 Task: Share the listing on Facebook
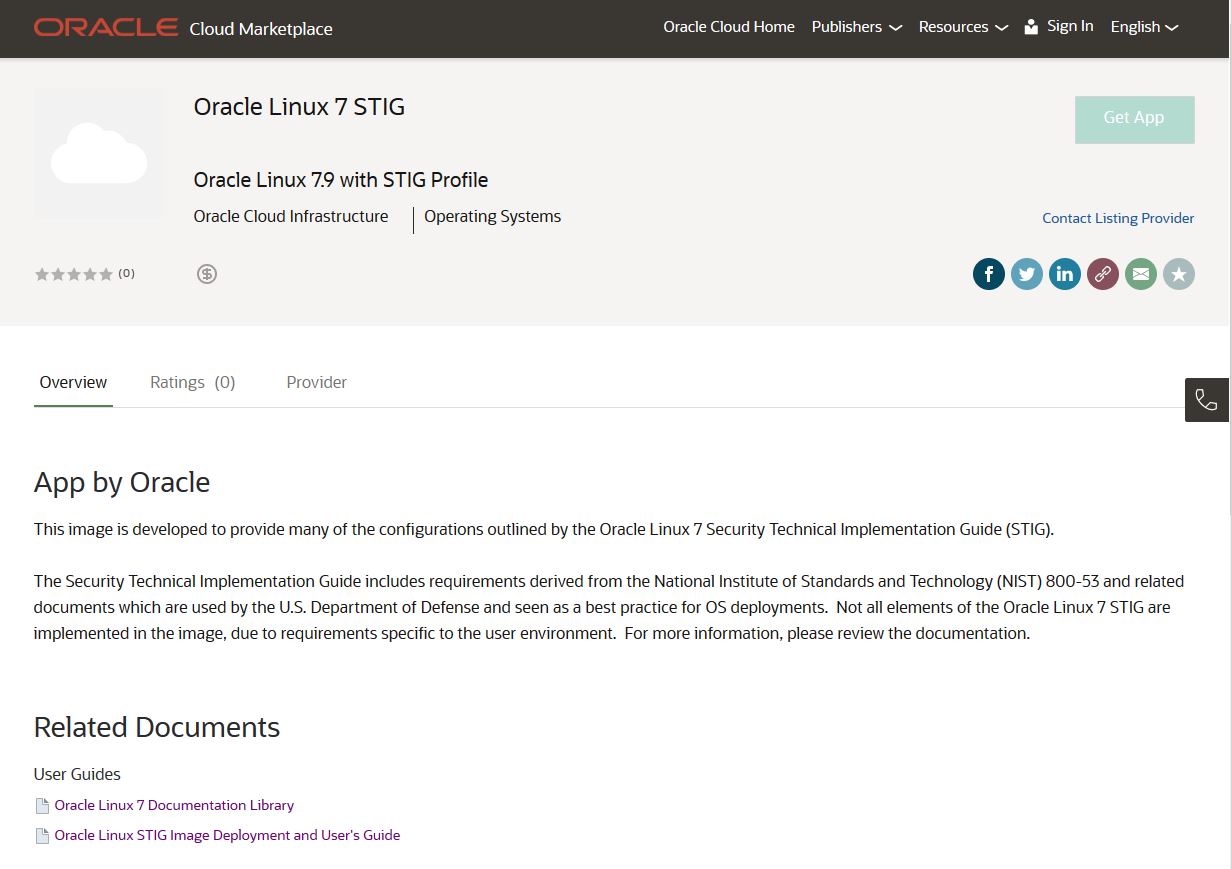point(988,273)
